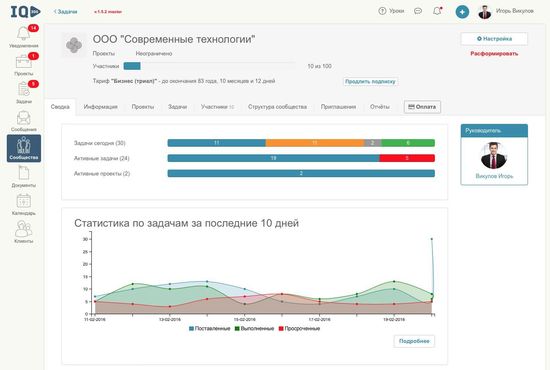Click the chart peak point at 30
550x370 pixels.
click(x=431, y=239)
